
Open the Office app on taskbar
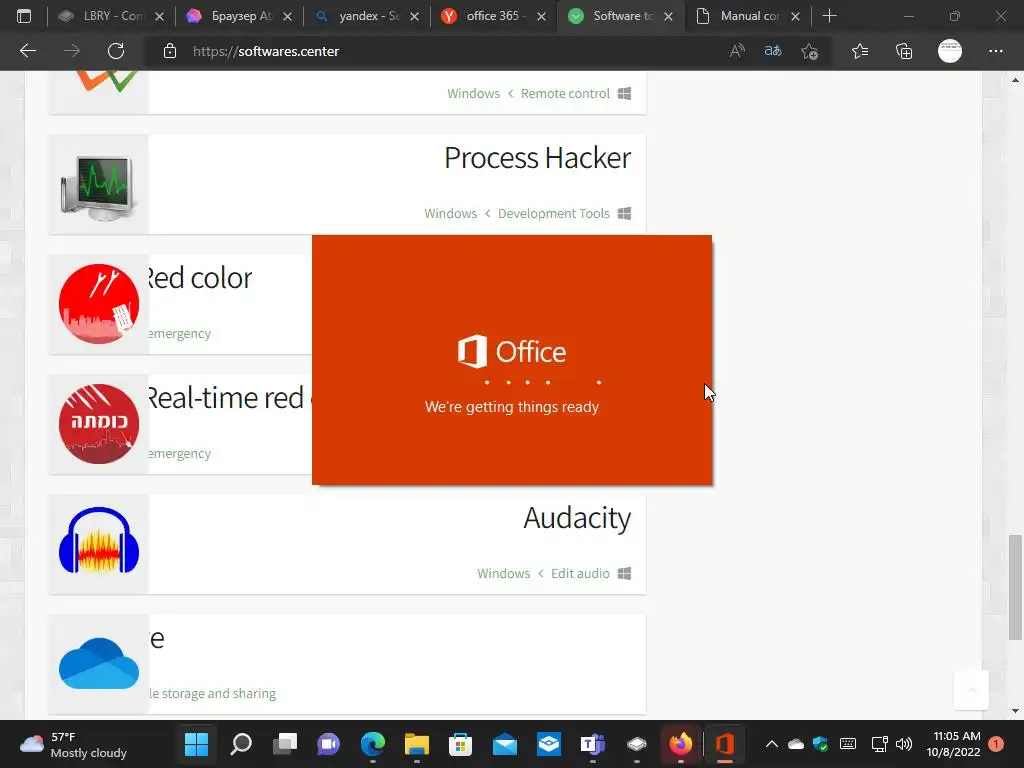pos(725,744)
